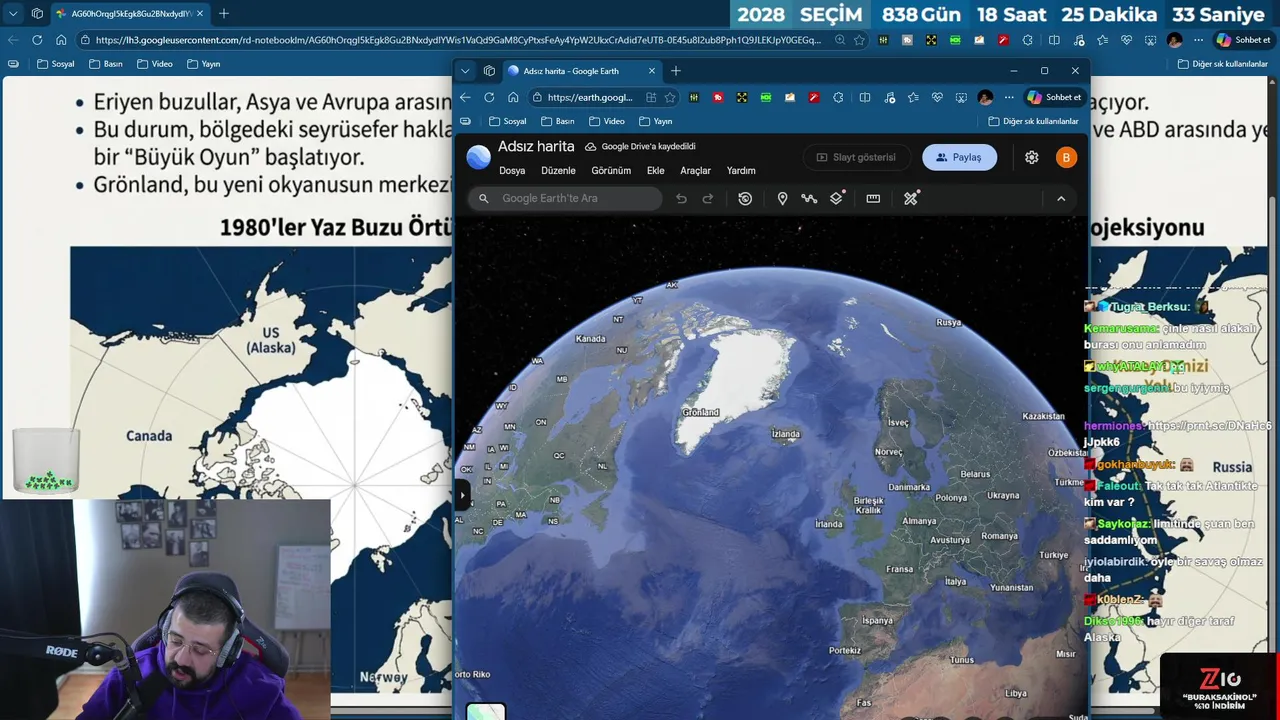Viewport: 1280px width, 720px height.
Task: Collapse the Earth toolbar with chevron
Action: pyautogui.click(x=1061, y=198)
